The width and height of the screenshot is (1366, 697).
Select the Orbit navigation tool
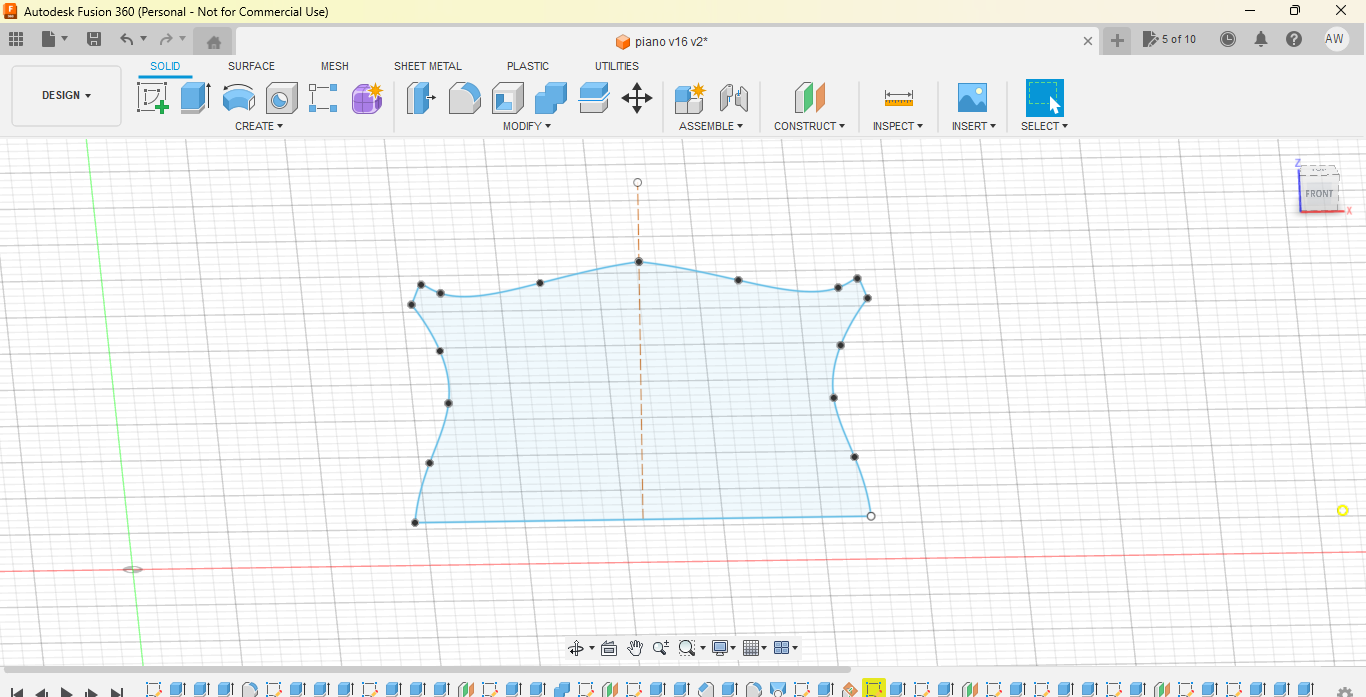click(576, 648)
